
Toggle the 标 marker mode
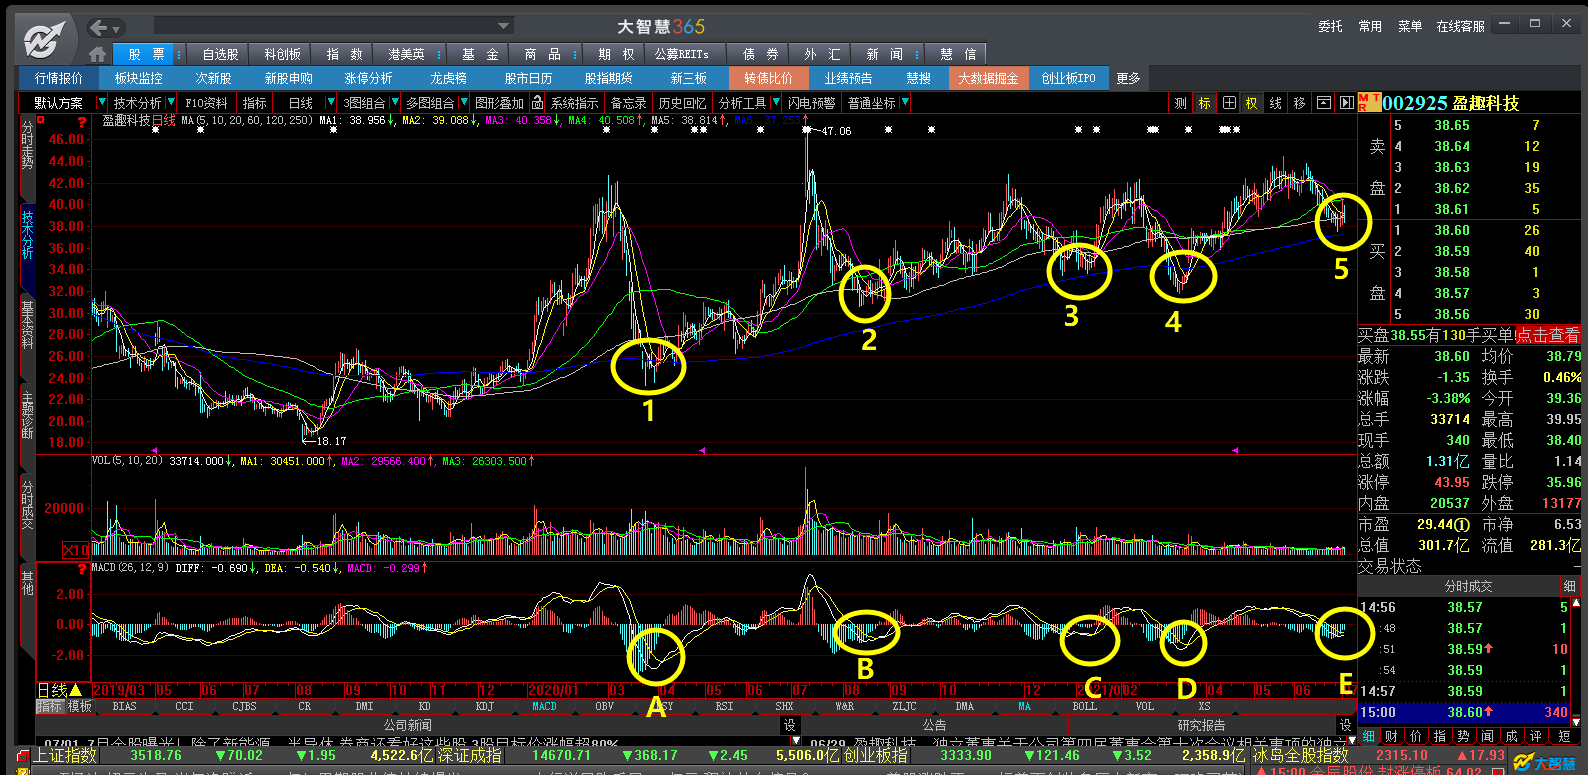pyautogui.click(x=1204, y=103)
